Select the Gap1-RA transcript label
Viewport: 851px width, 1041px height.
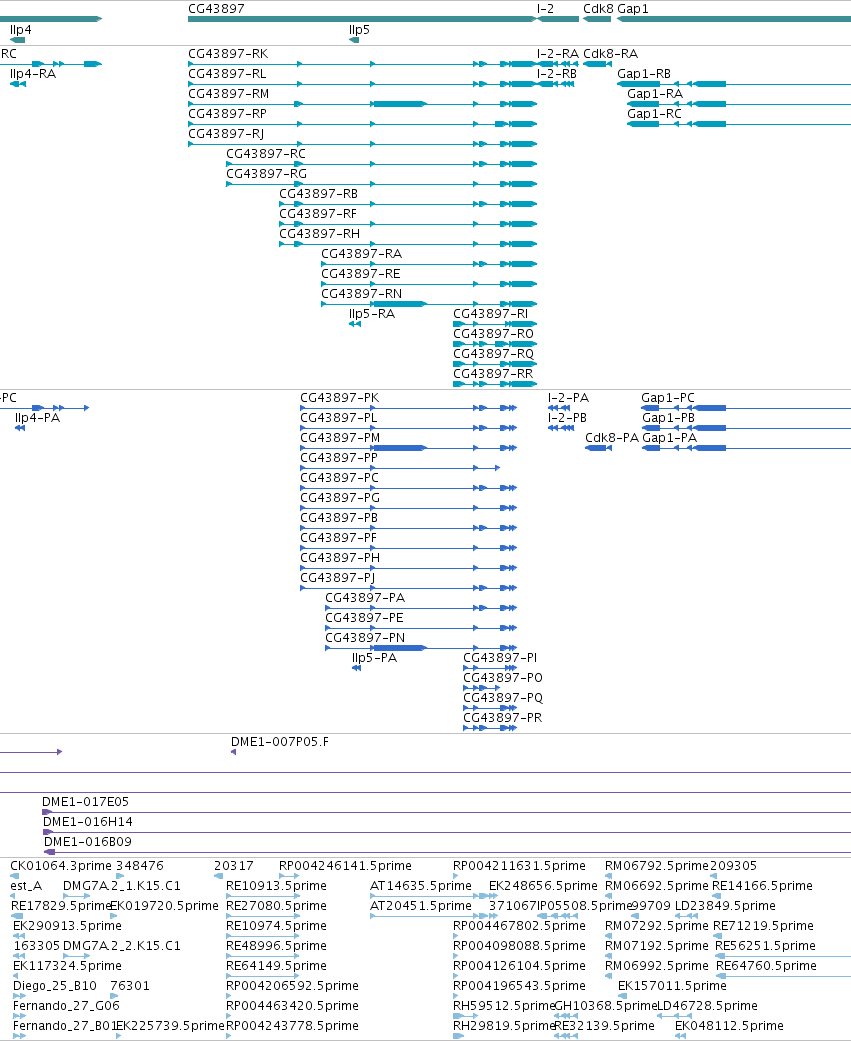tap(655, 94)
